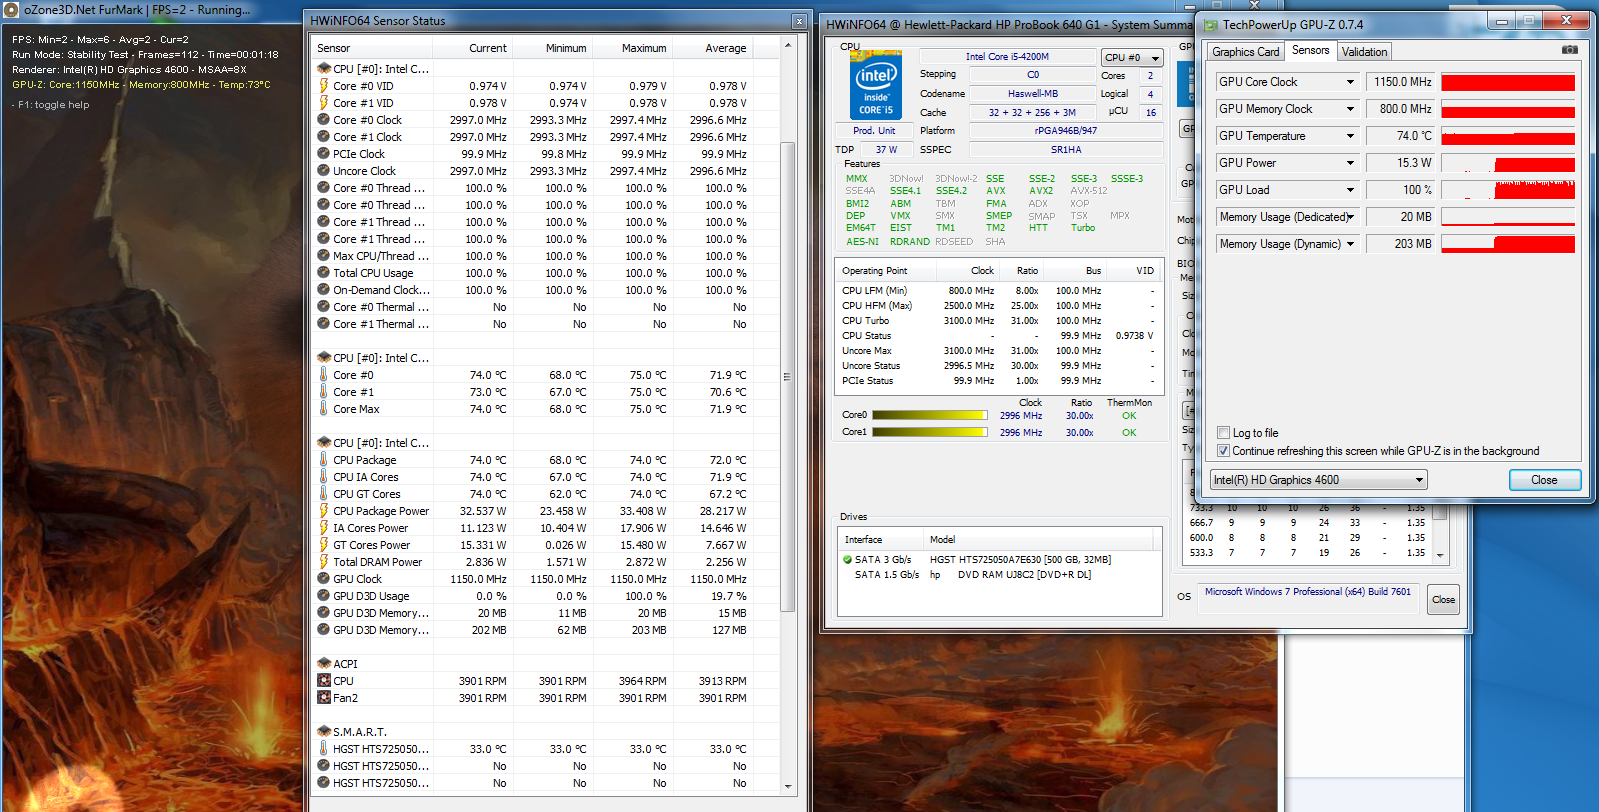Select the Sensors tab in GPU-Z
1599x812 pixels.
click(1310, 51)
